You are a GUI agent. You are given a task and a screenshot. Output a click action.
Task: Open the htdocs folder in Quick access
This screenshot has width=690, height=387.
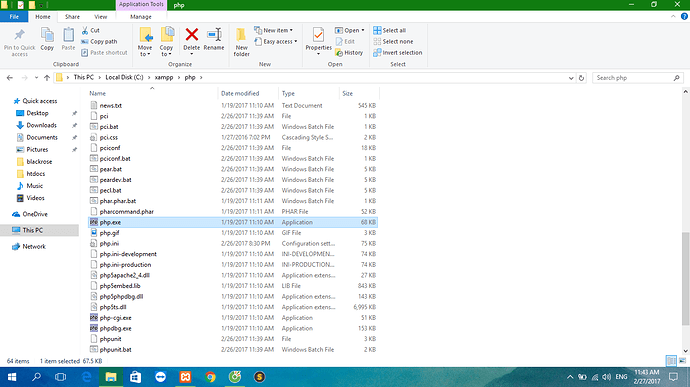pyautogui.click(x=36, y=174)
